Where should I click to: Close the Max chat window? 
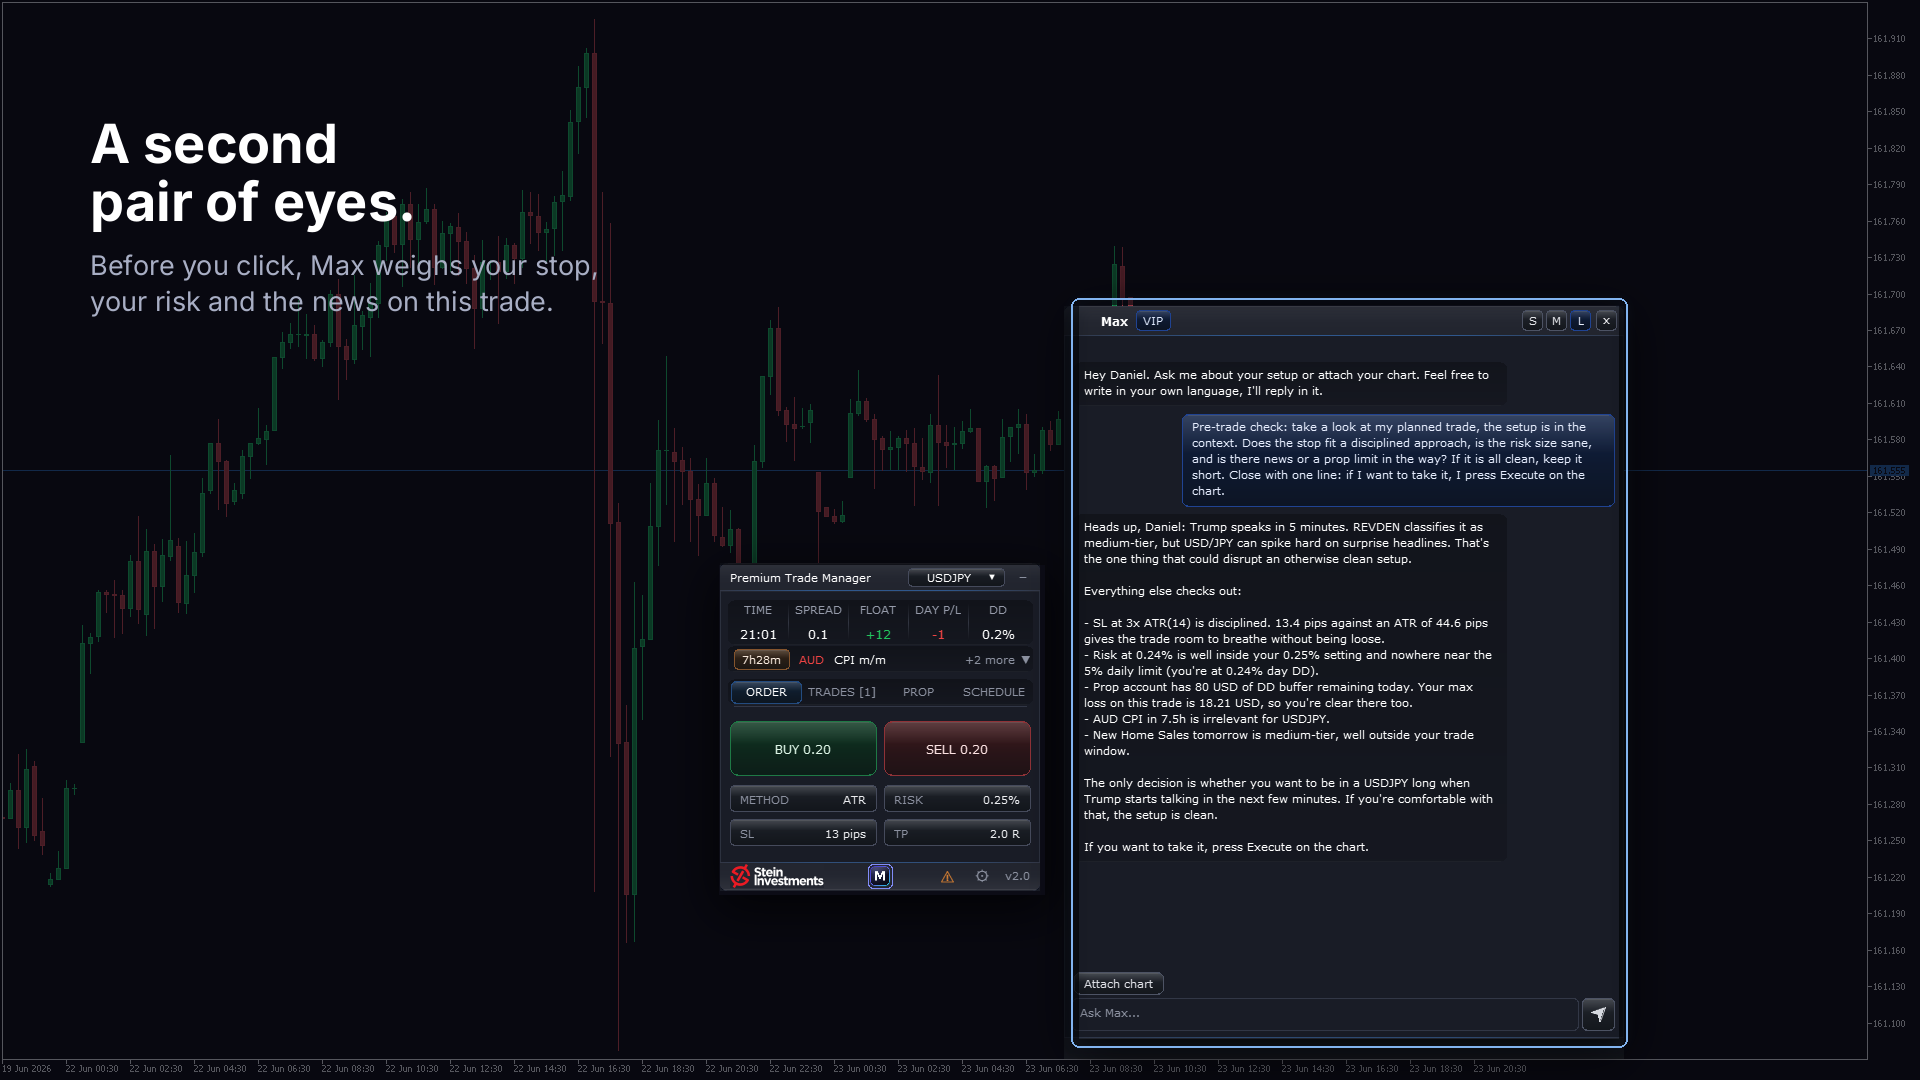click(1606, 321)
